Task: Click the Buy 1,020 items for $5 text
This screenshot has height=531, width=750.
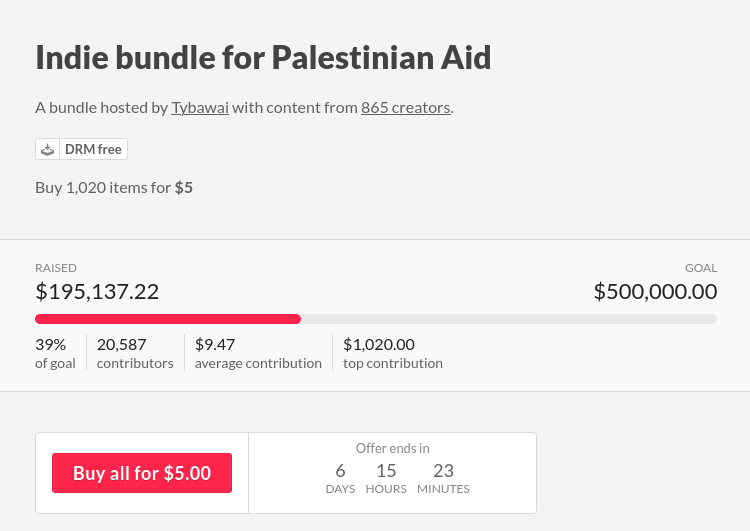Action: (x=114, y=188)
